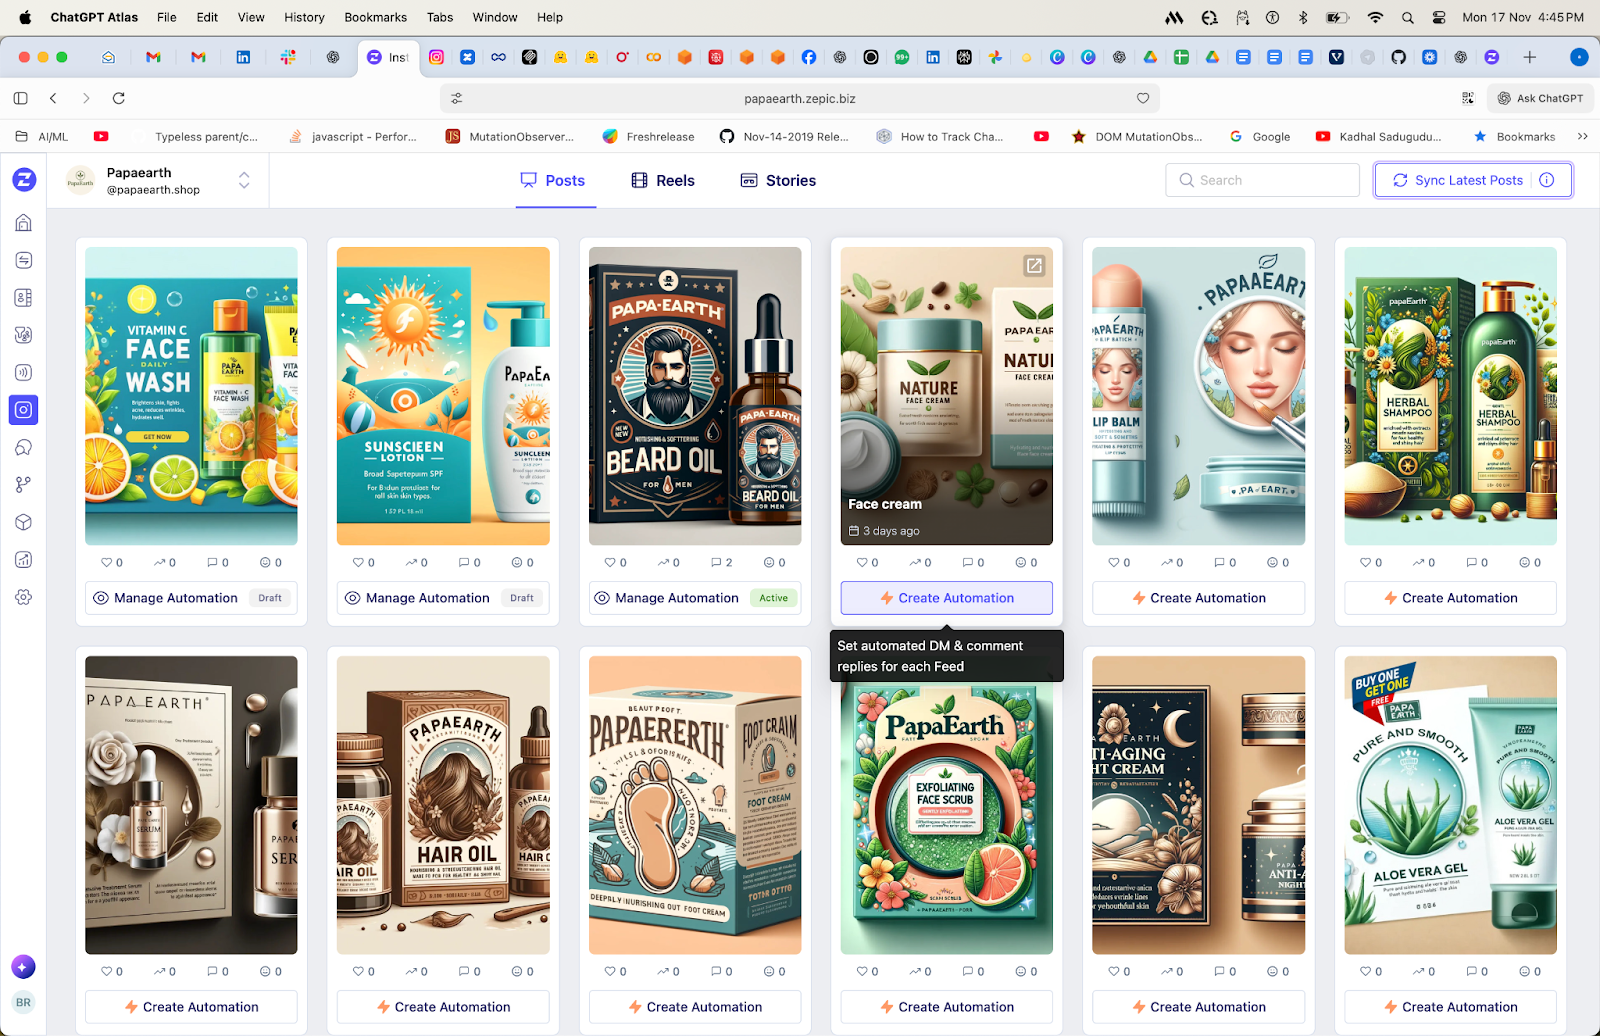Screen dimensions: 1600x1036
Task: Toggle the browser sidebar panel button
Action: 21,98
